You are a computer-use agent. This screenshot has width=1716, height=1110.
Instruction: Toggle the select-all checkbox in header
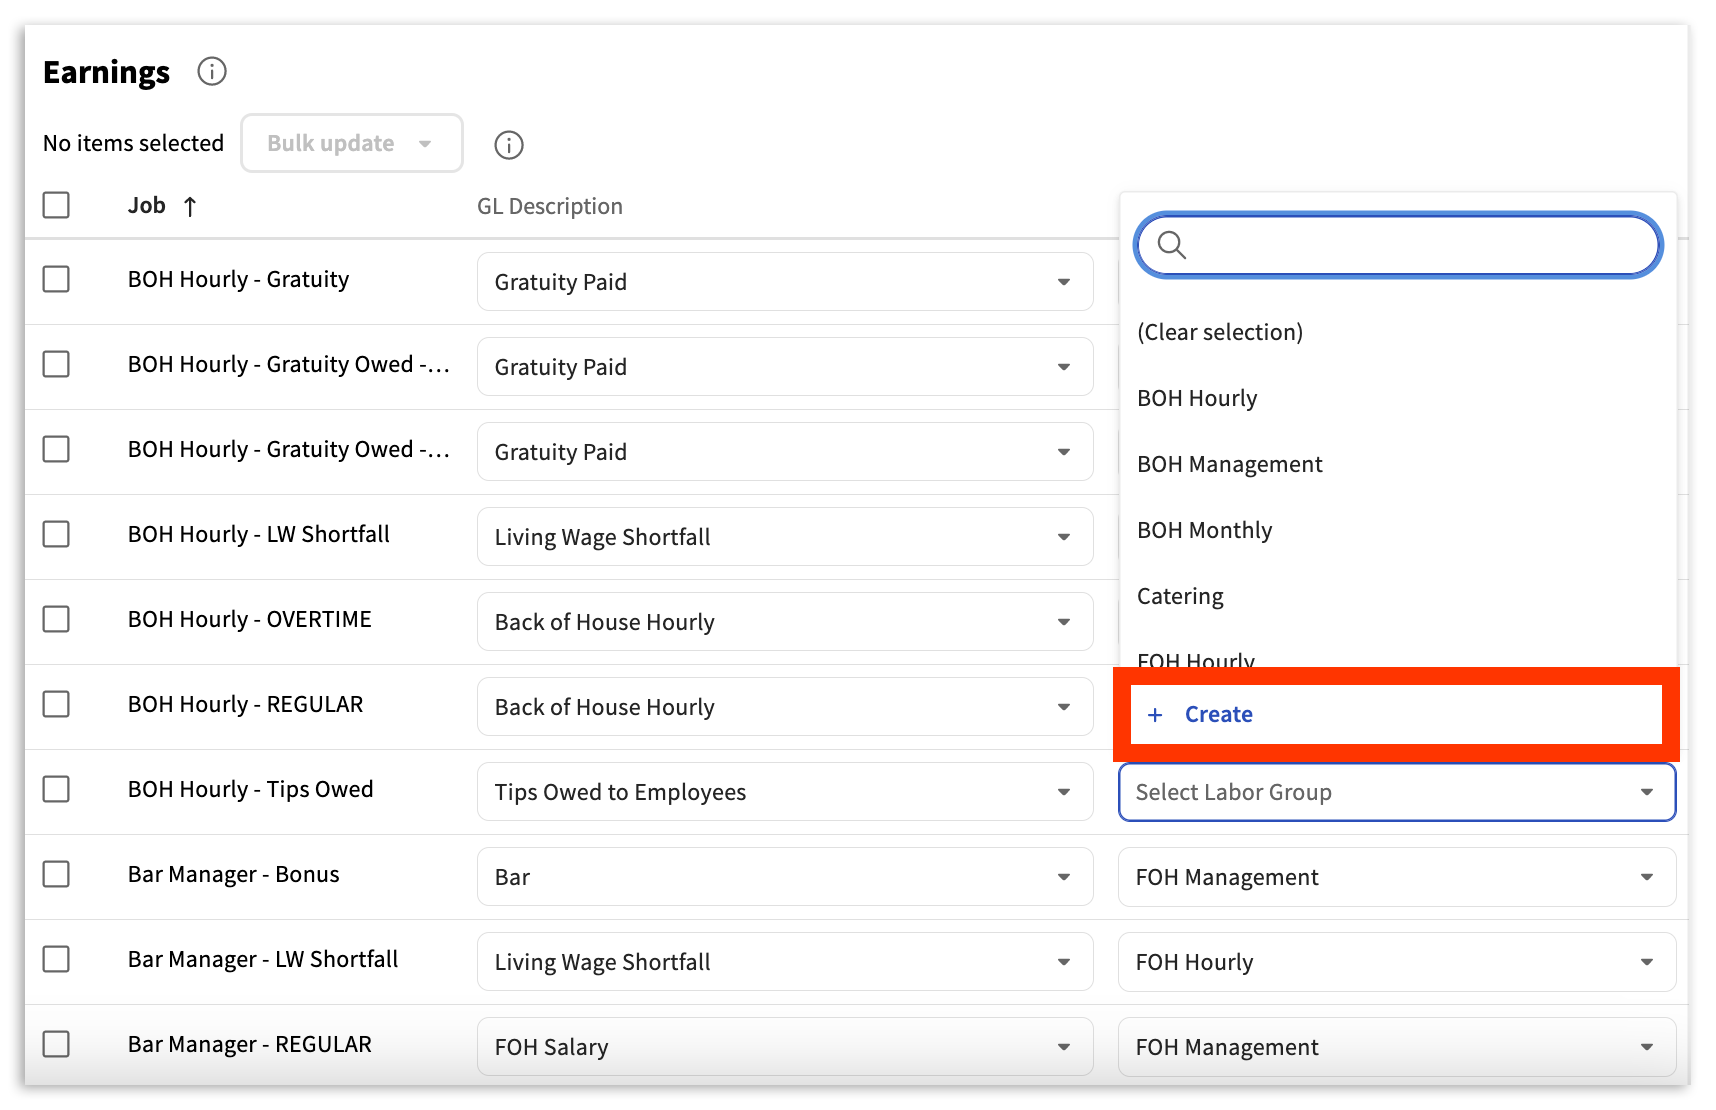click(x=56, y=205)
